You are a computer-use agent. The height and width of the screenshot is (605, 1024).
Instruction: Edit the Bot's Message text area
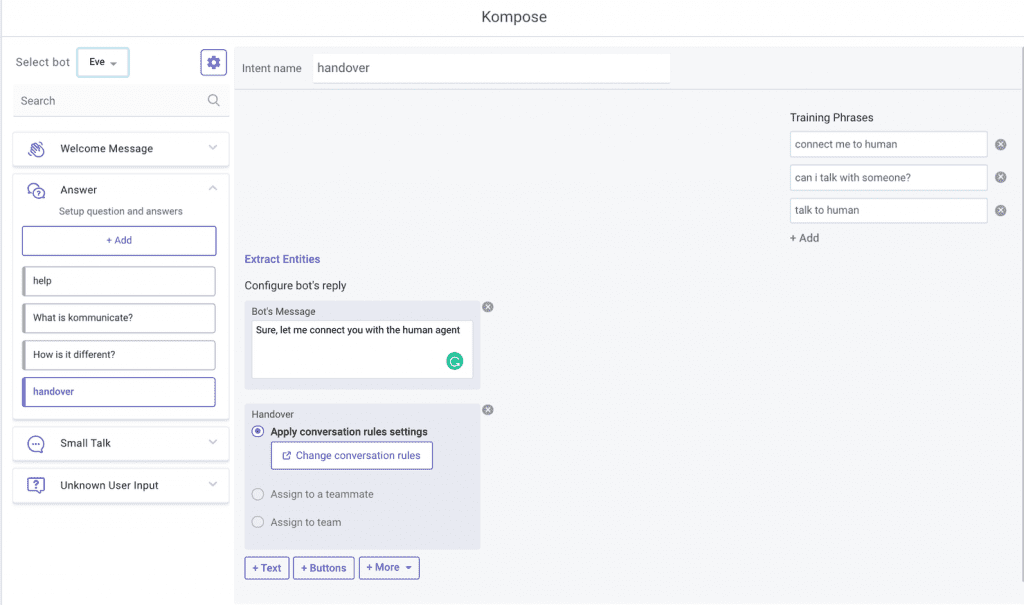(362, 349)
